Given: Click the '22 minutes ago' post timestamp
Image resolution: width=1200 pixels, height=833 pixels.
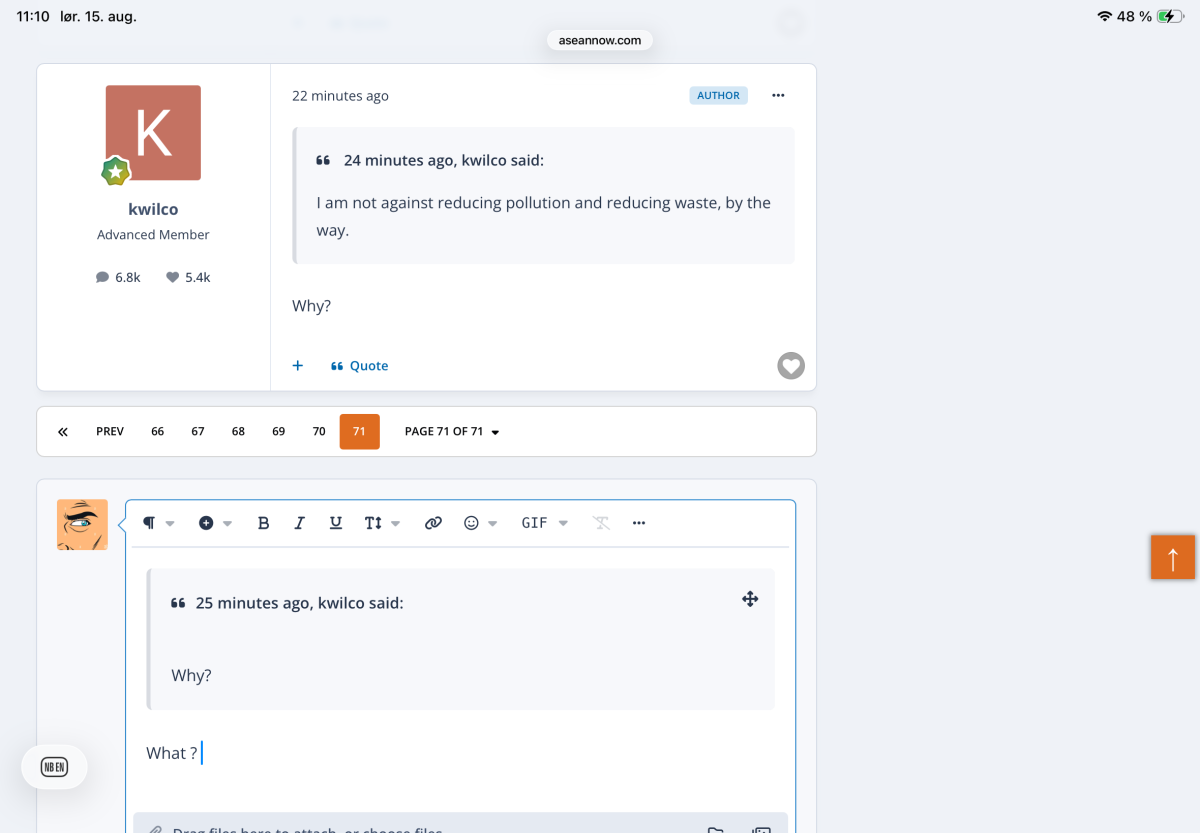Looking at the screenshot, I should [x=340, y=96].
